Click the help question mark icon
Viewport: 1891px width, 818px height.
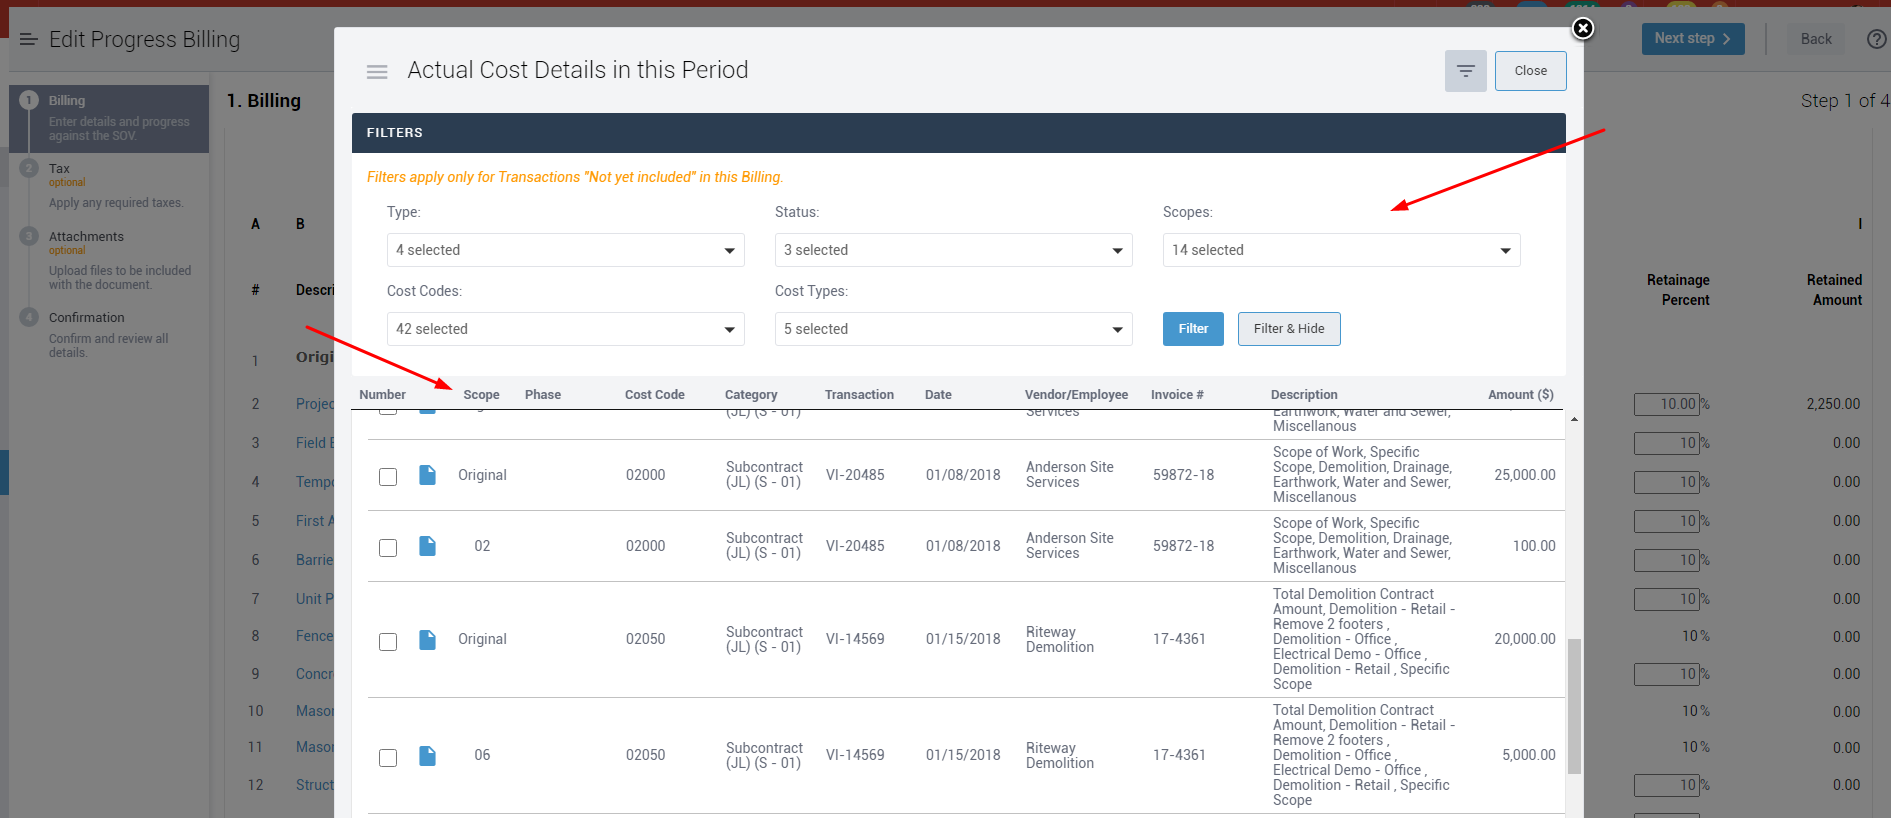coord(1876,39)
